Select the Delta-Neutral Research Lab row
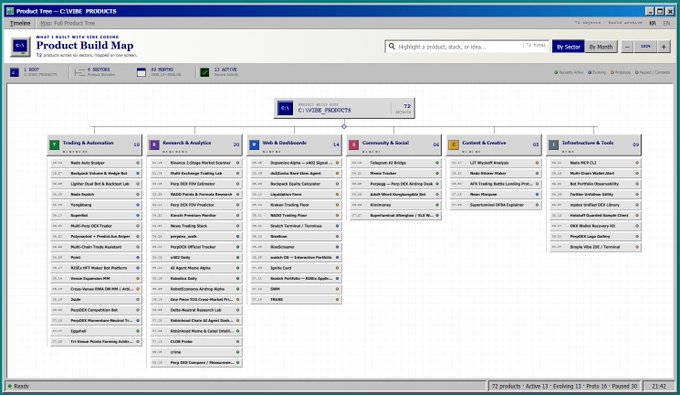This screenshot has height=395, width=680. [196, 310]
